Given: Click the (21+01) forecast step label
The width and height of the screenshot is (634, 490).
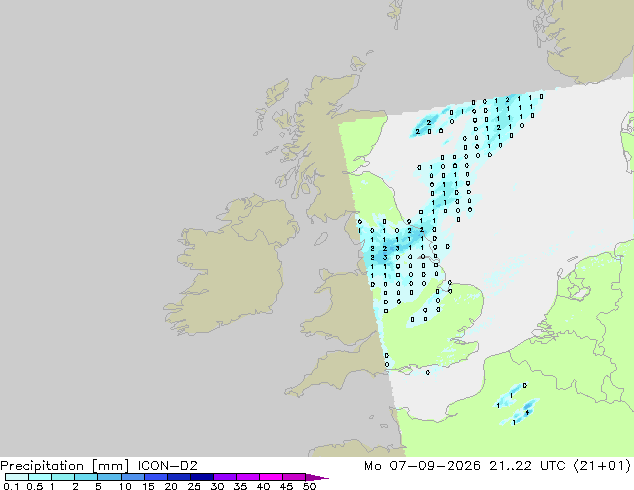Looking at the screenshot, I should [x=602, y=465].
